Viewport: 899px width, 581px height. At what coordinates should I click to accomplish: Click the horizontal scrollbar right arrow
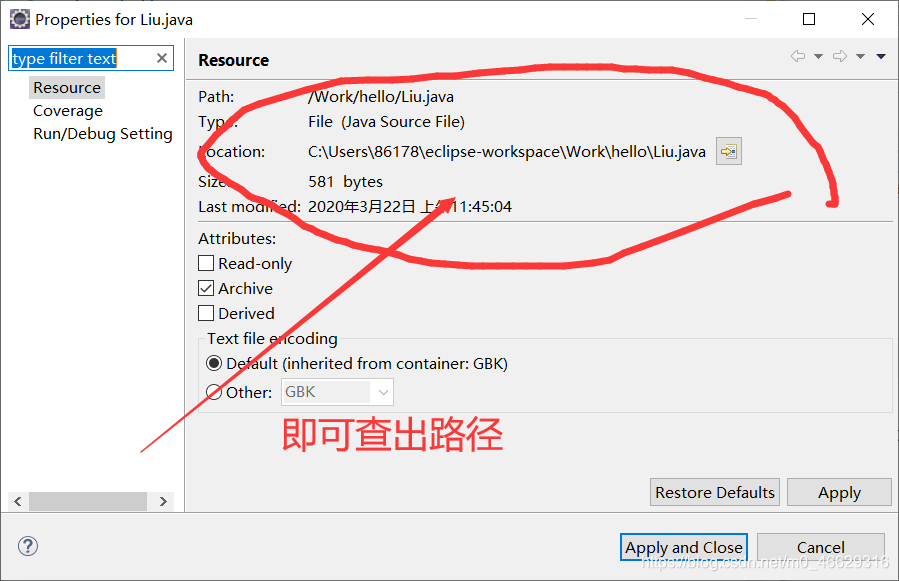163,501
